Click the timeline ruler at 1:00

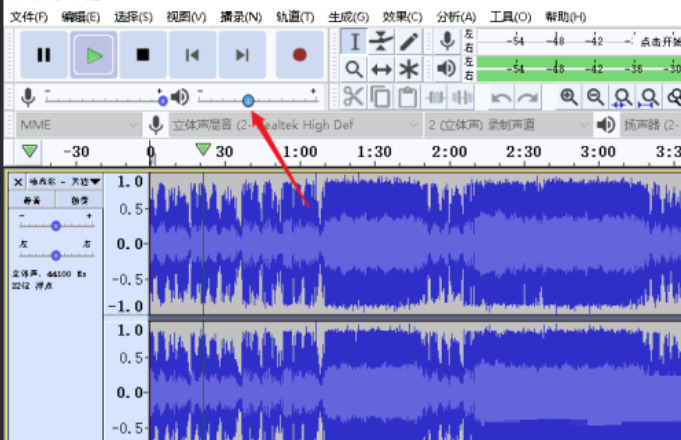click(x=300, y=152)
